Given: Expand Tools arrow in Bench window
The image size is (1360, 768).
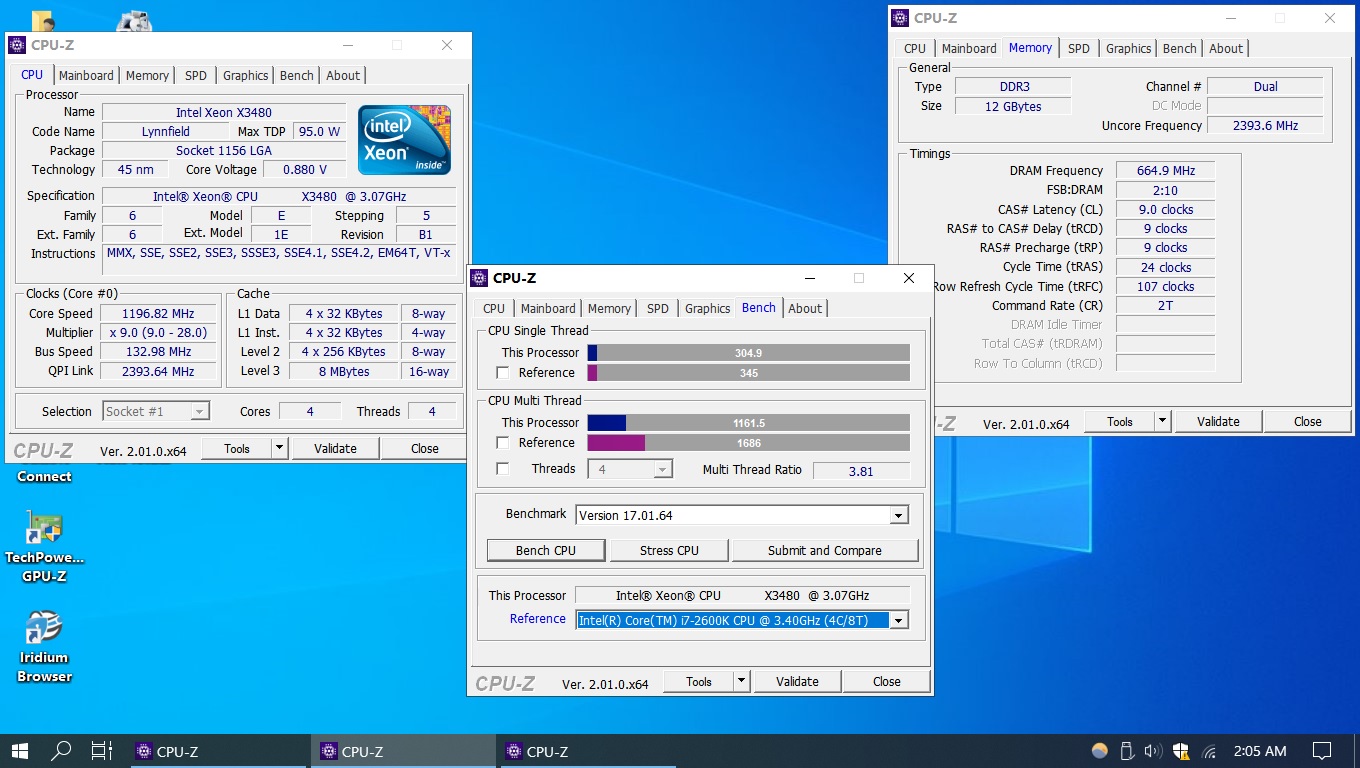Looking at the screenshot, I should point(741,682).
